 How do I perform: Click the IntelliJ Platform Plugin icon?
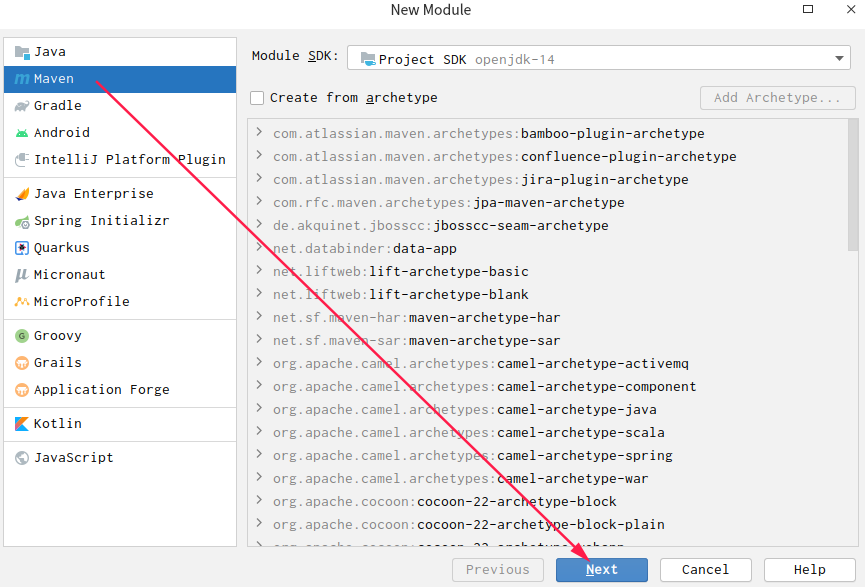click(22, 160)
